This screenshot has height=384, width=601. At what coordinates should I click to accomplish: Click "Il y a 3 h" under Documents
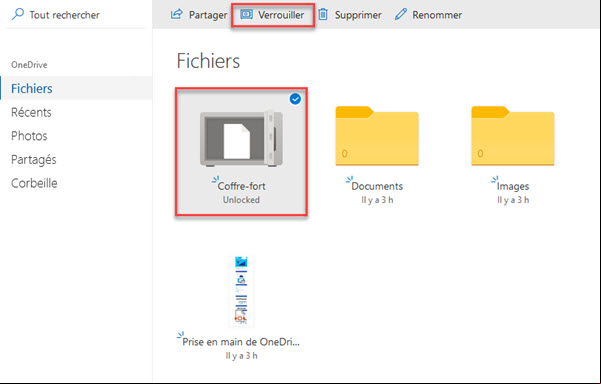(377, 200)
